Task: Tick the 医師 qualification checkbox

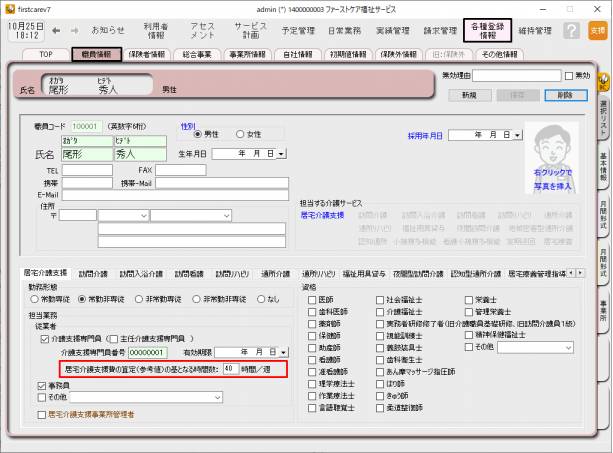Action: pyautogui.click(x=313, y=298)
